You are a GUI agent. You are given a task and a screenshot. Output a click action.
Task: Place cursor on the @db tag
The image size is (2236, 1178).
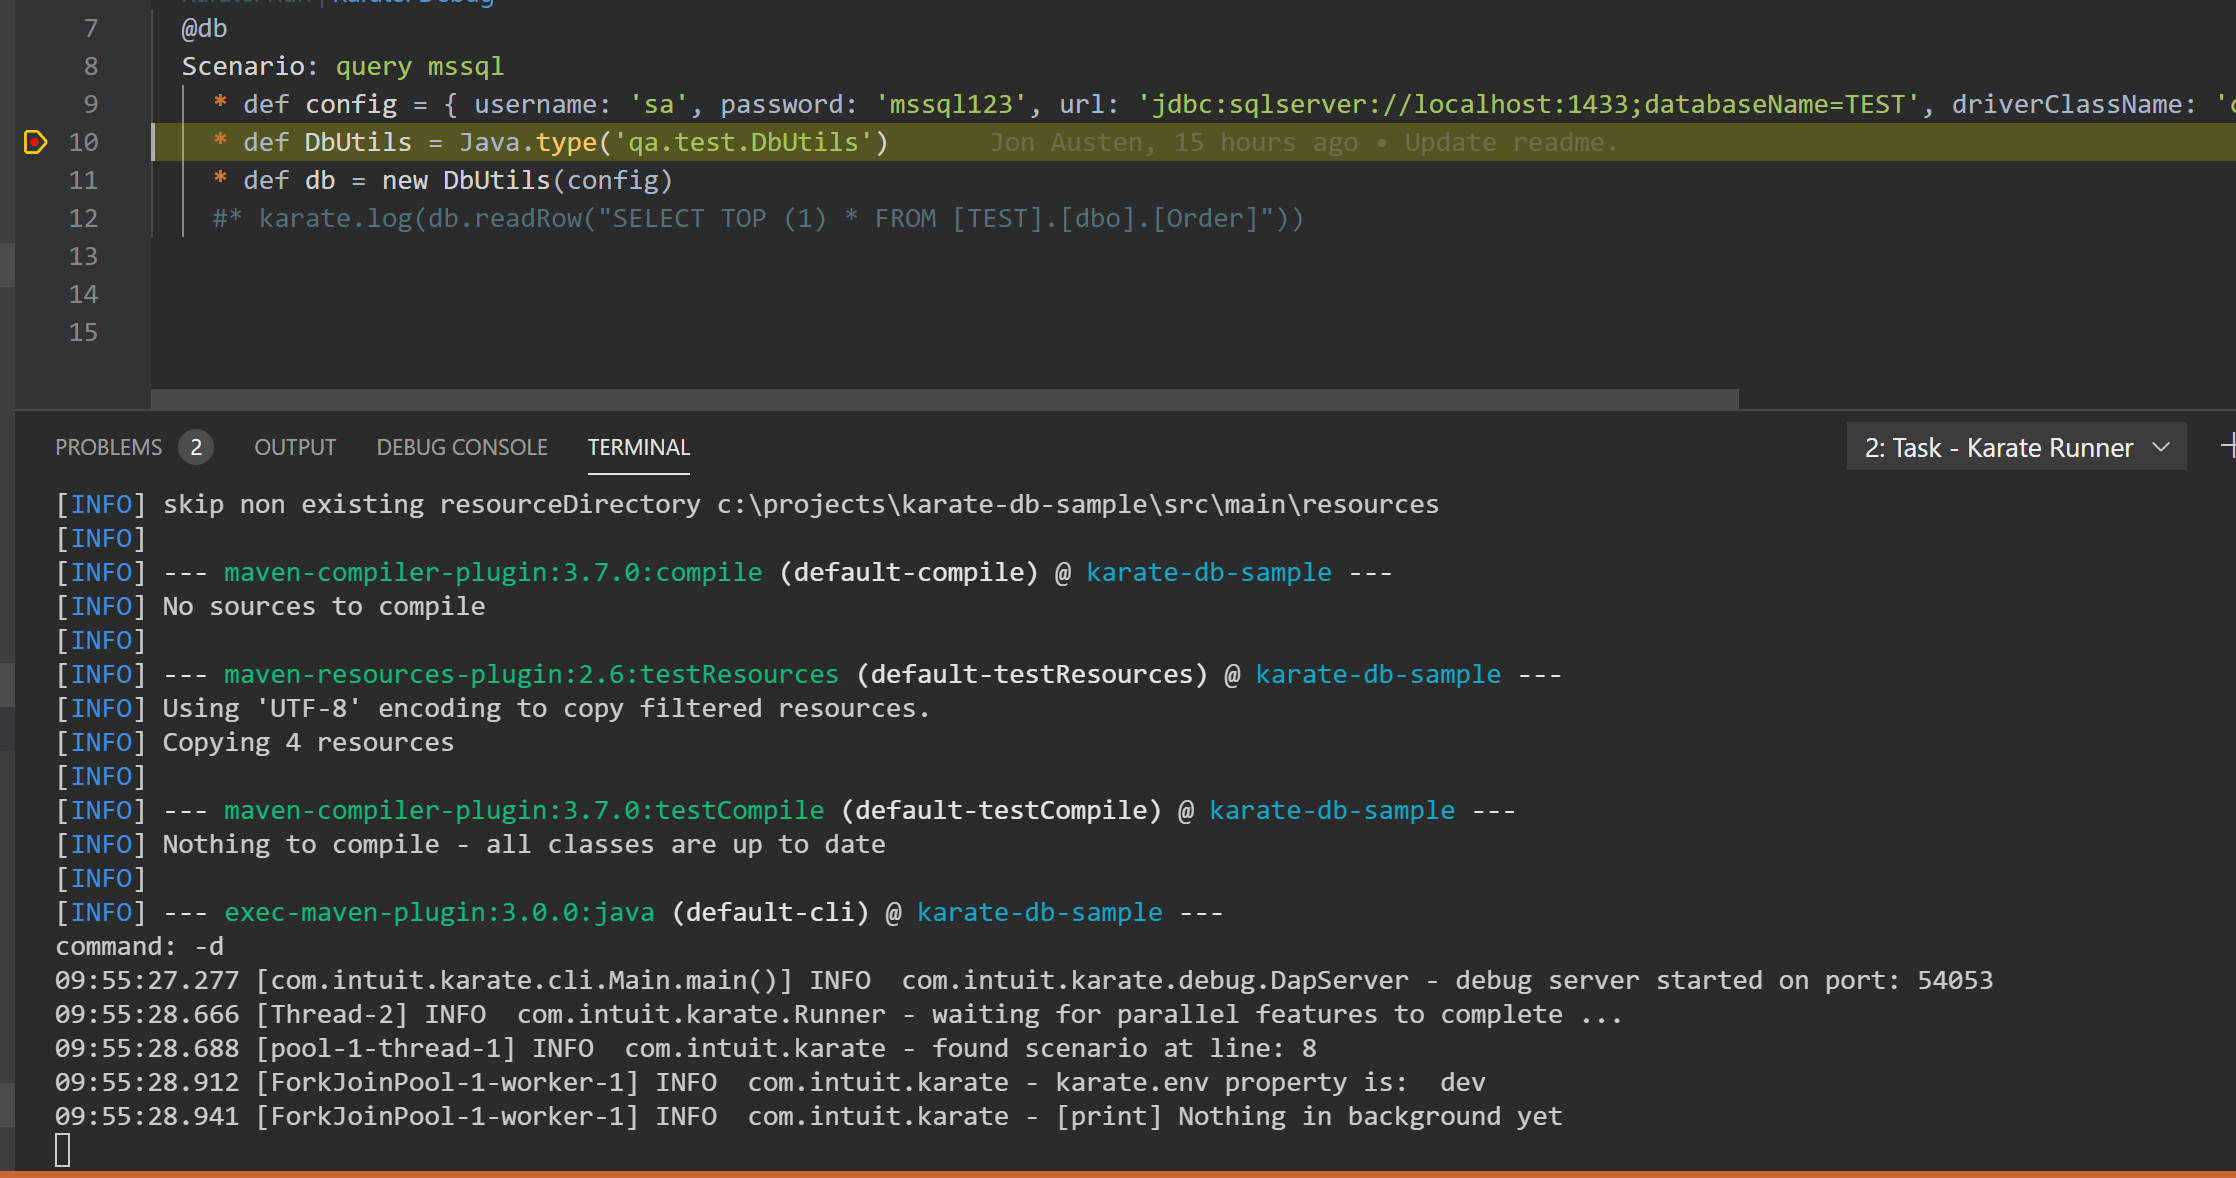(205, 29)
